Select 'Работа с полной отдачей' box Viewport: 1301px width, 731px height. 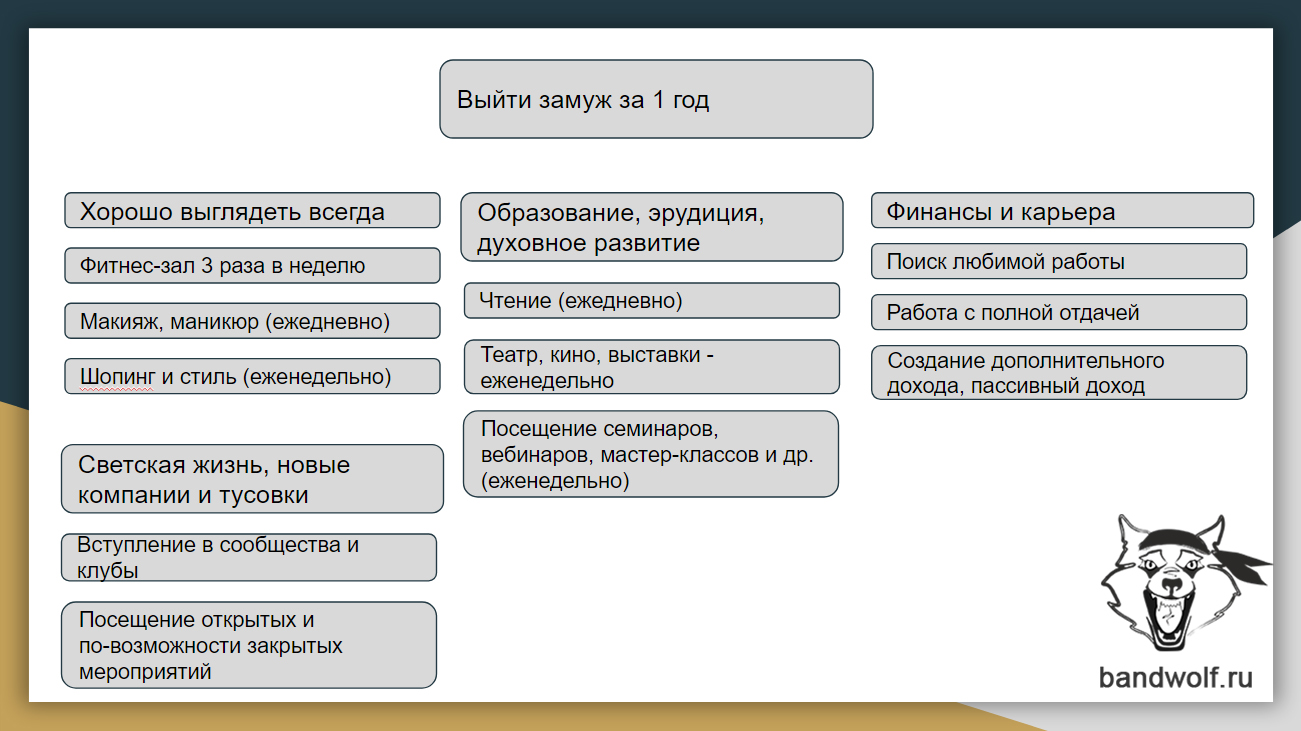pos(1059,312)
